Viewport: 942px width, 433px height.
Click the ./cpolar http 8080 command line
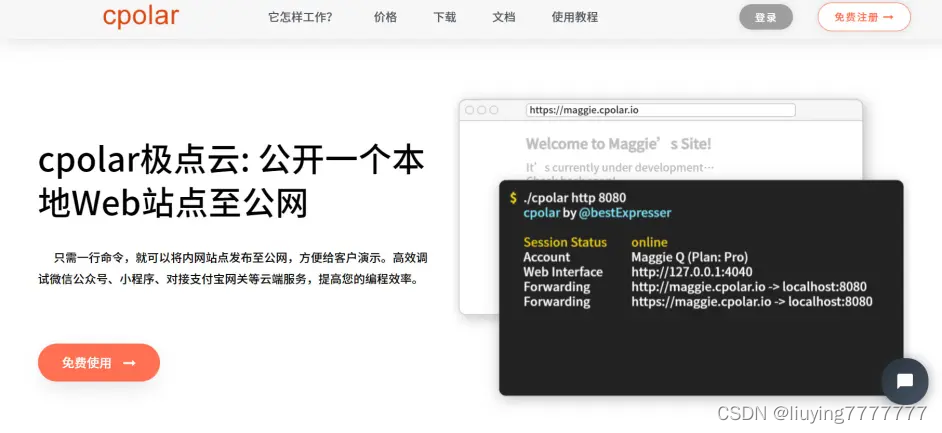coord(575,198)
